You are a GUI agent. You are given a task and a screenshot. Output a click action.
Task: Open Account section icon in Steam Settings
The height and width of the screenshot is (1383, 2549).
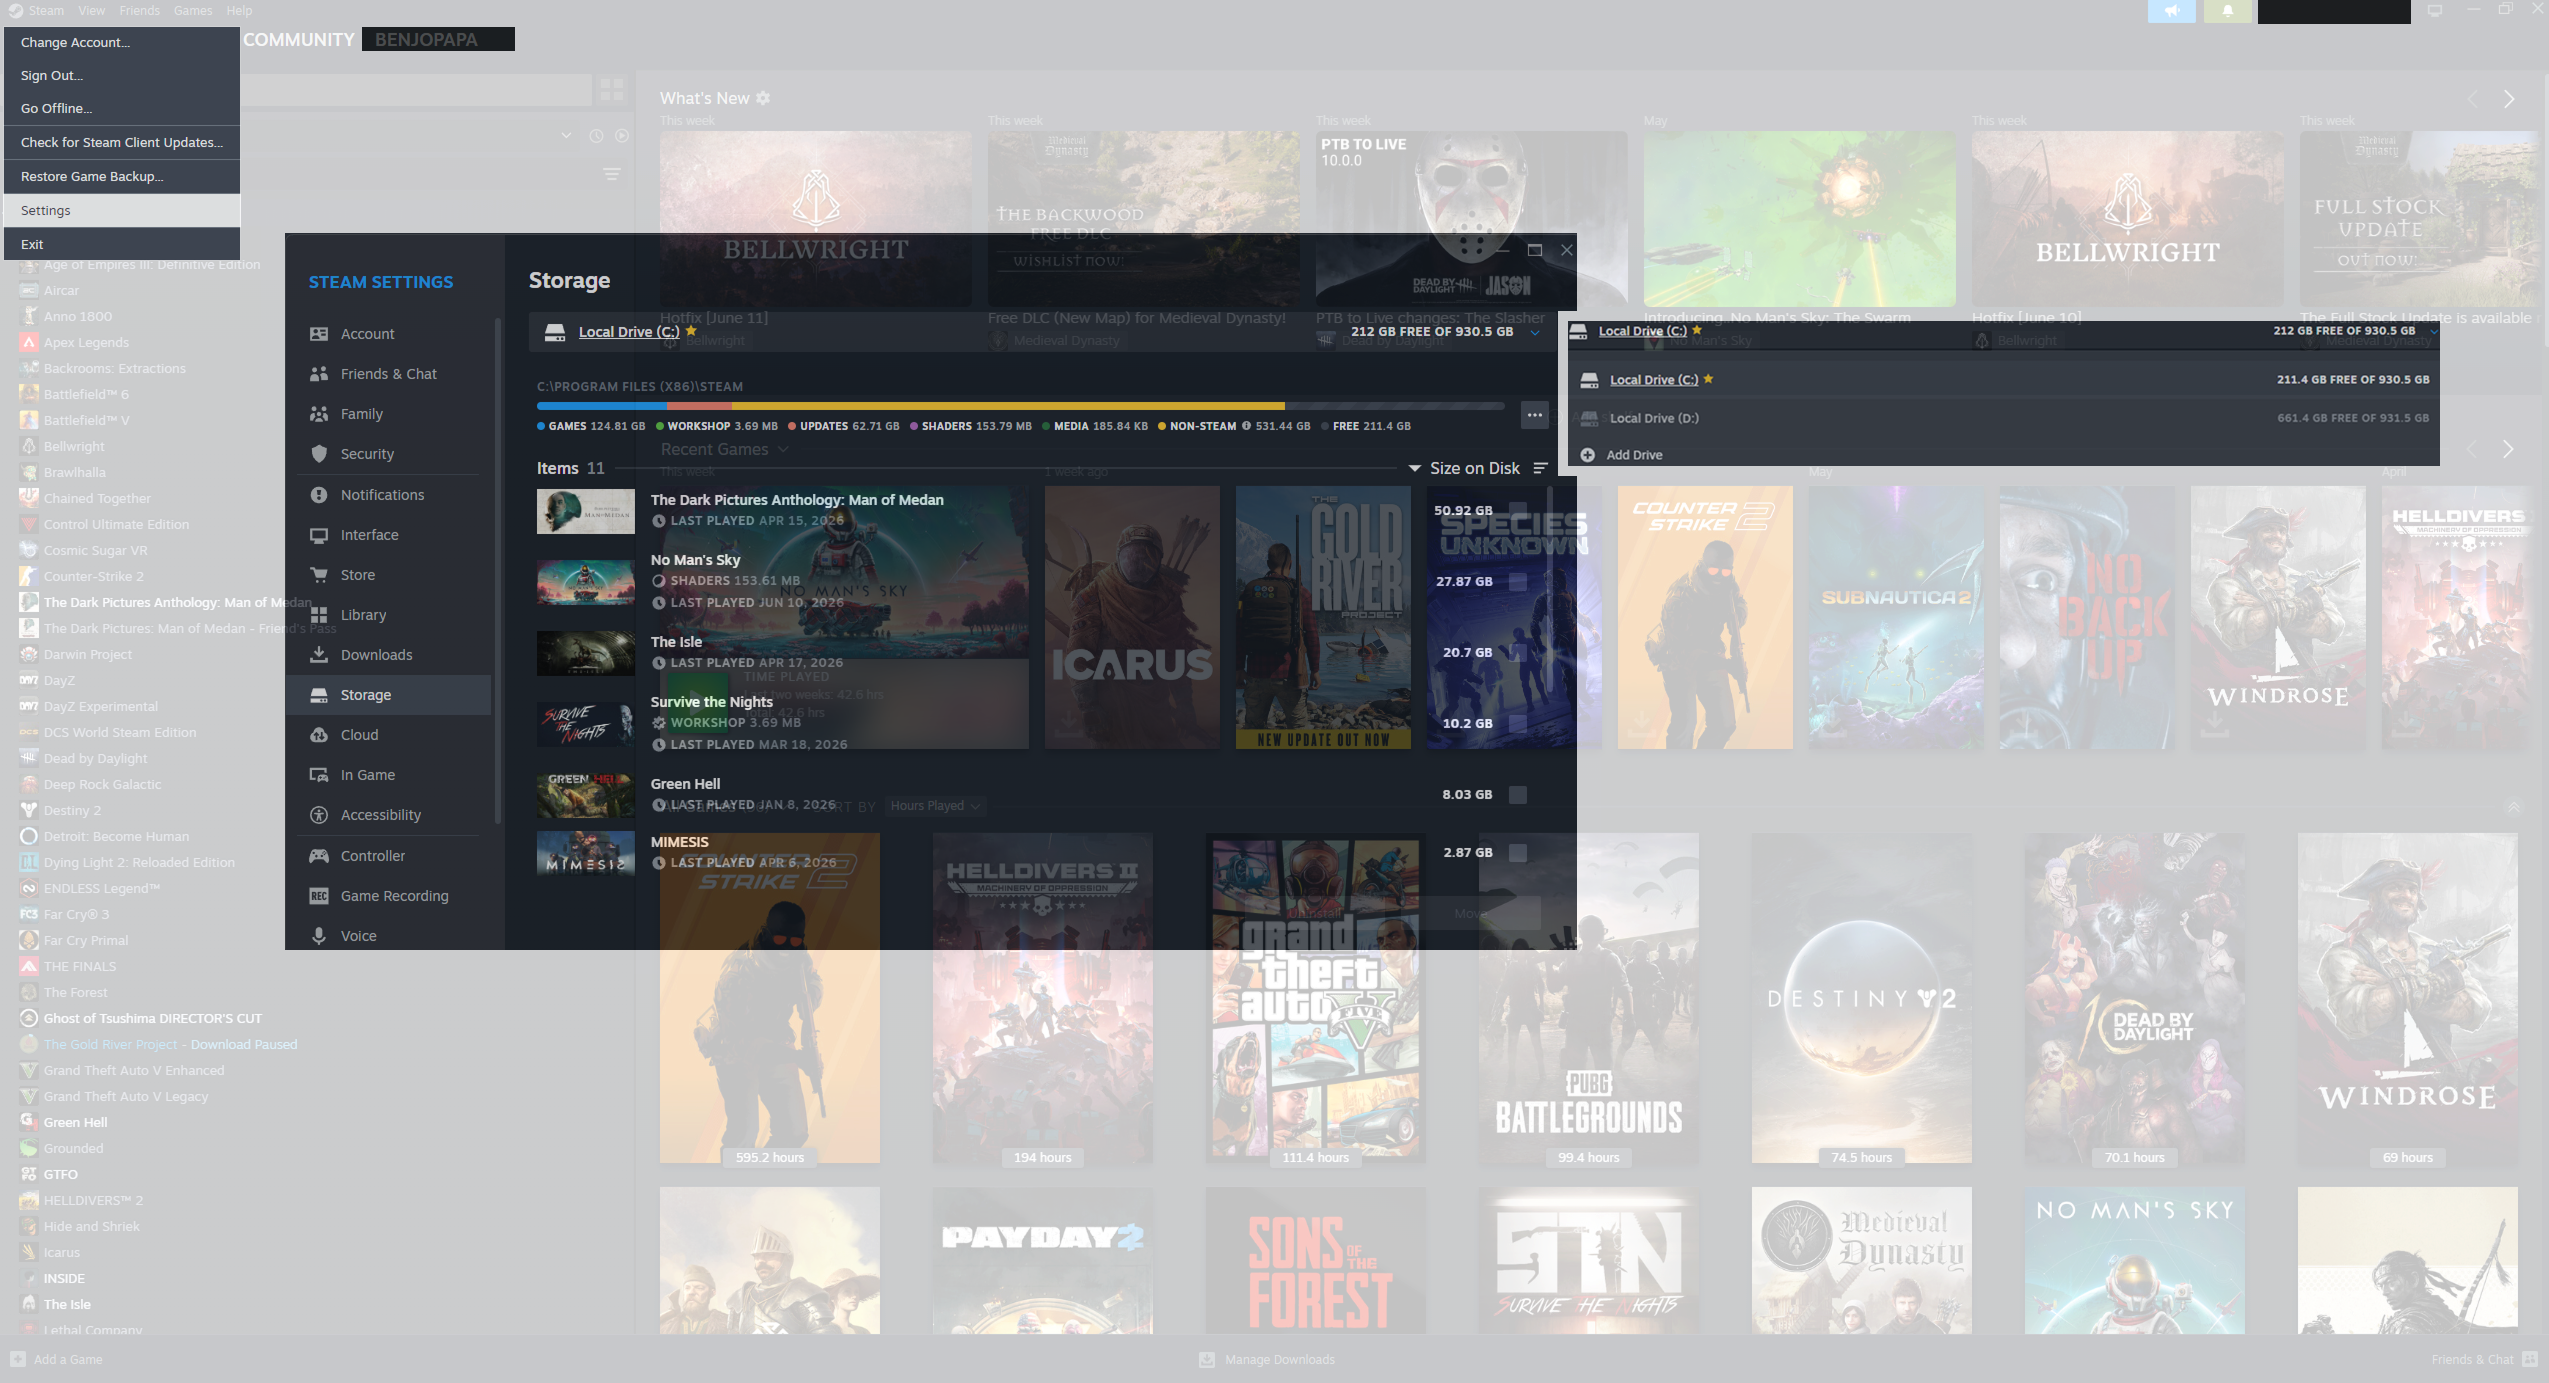[319, 334]
